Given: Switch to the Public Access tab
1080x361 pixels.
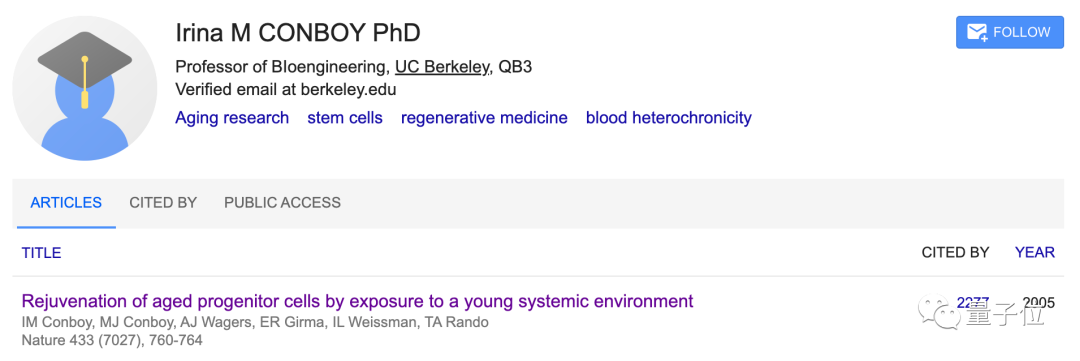Looking at the screenshot, I should coord(282,203).
